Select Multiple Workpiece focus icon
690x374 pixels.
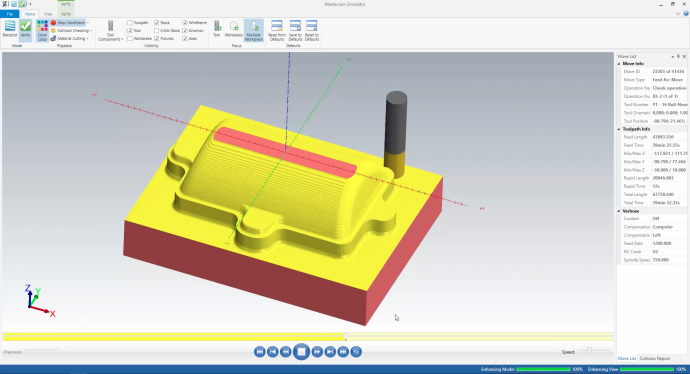coord(253,31)
